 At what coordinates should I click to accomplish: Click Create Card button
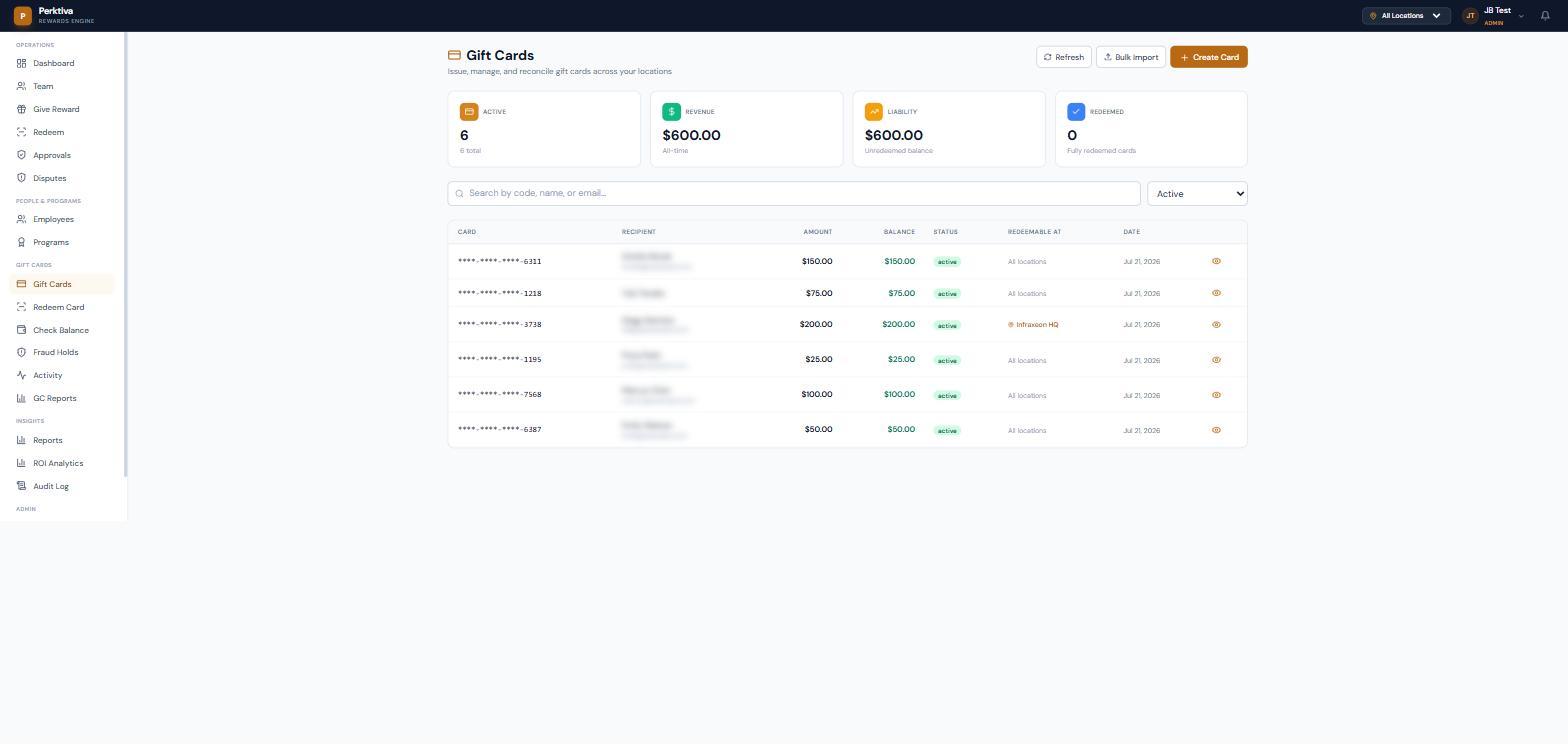click(x=1209, y=57)
